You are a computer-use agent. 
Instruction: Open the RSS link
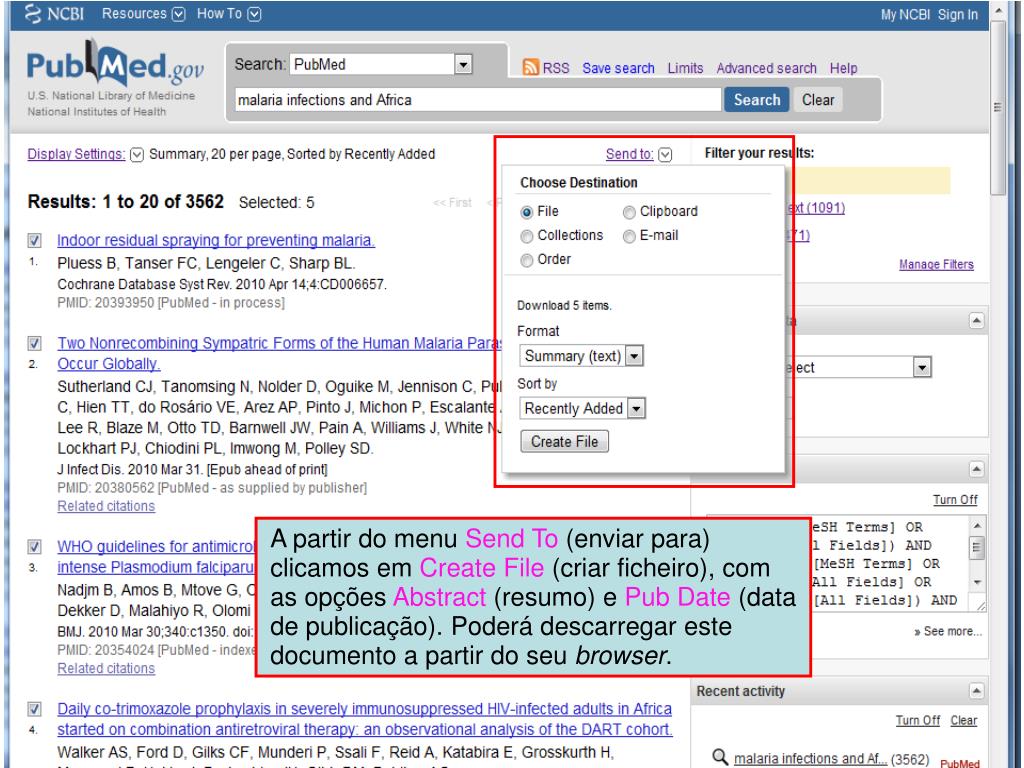pos(556,68)
